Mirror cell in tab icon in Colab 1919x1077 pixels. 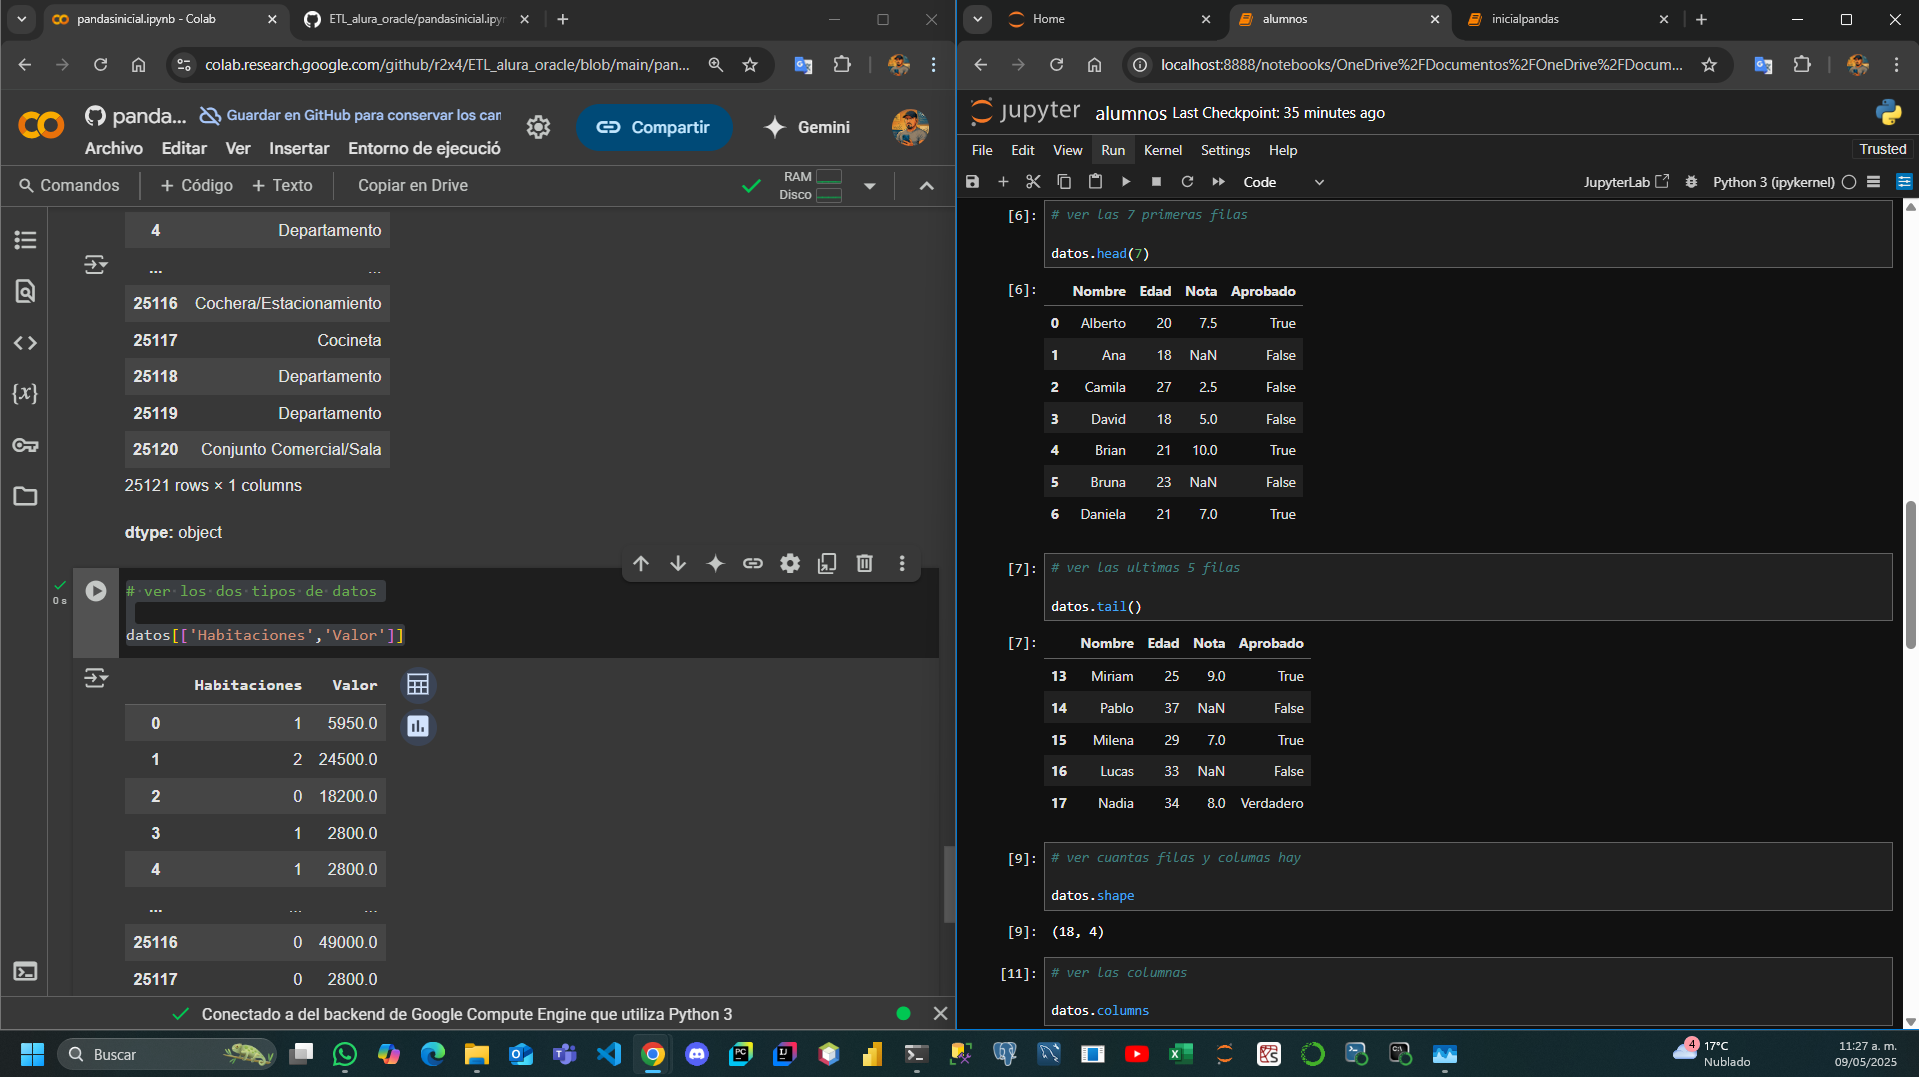coord(827,564)
